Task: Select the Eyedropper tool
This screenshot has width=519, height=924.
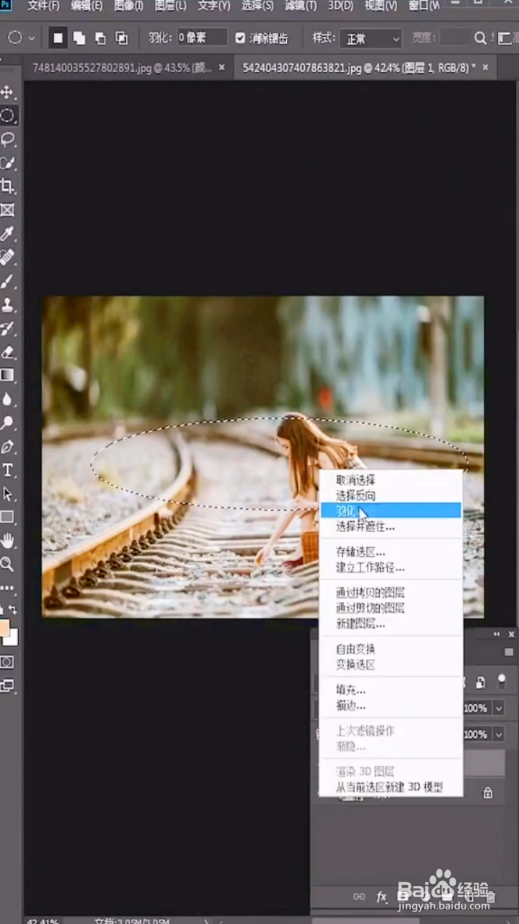Action: pyautogui.click(x=7, y=233)
